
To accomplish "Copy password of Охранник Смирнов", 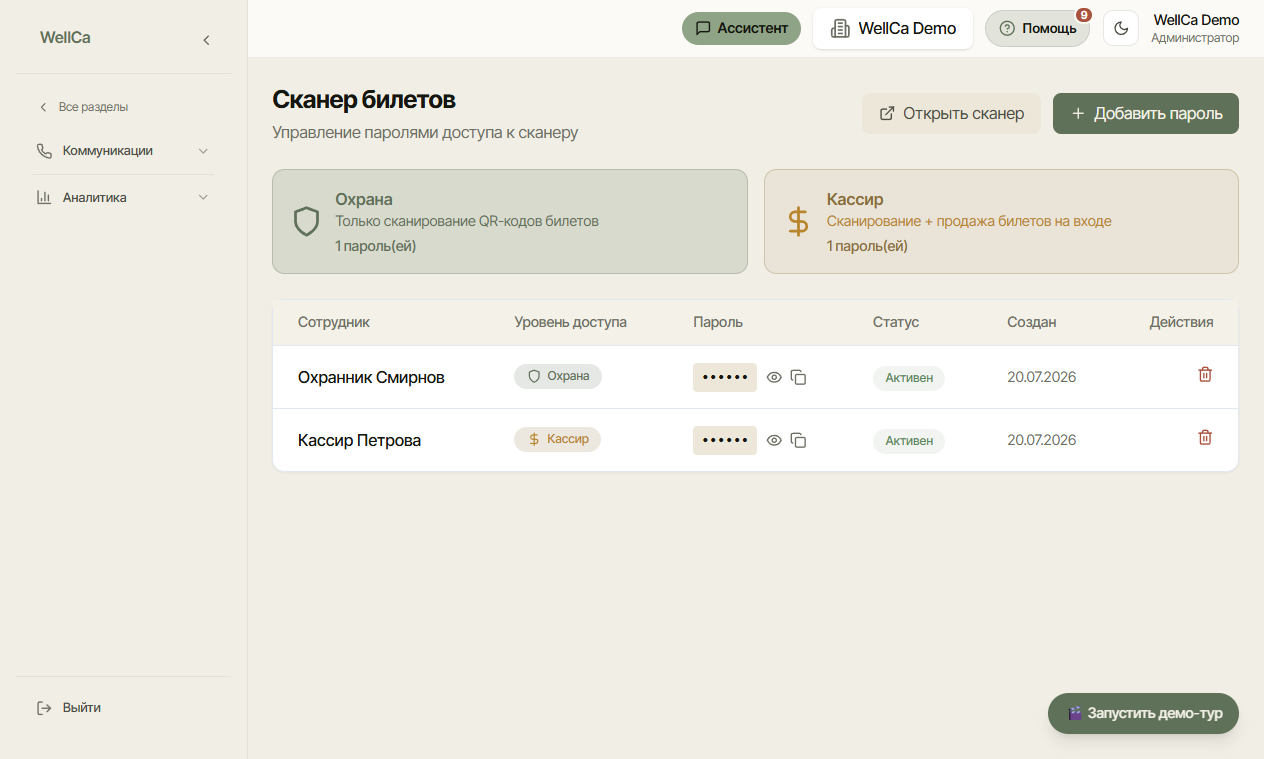I will pos(798,377).
